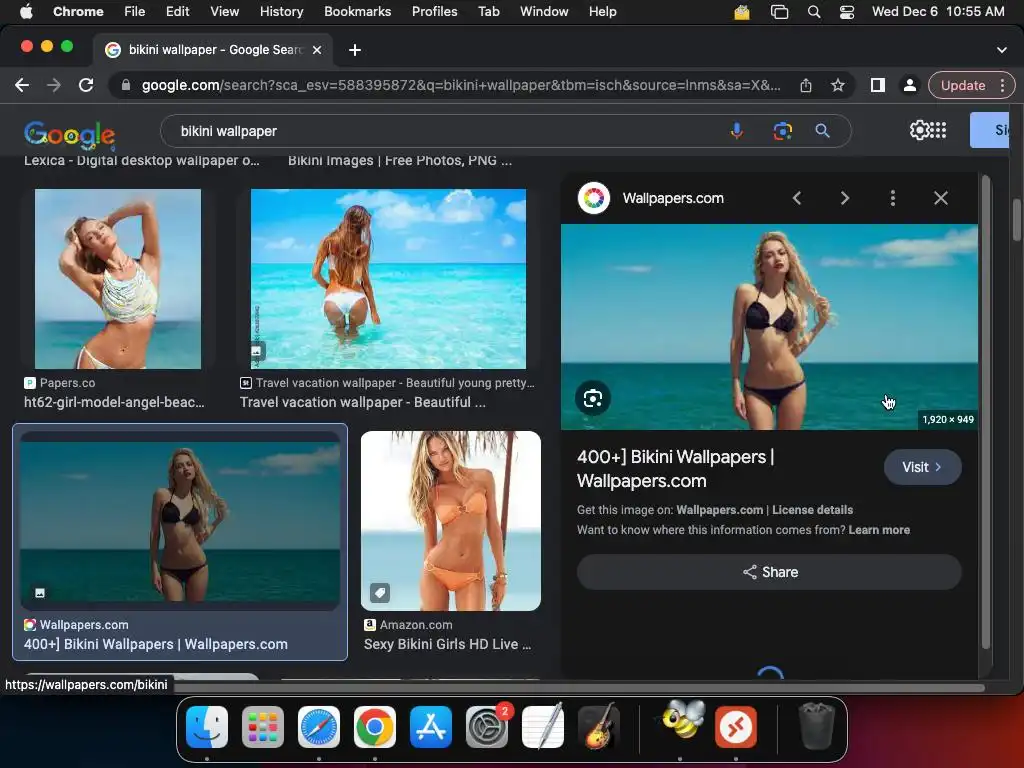
Task: Open the Trash in the Dock
Action: (x=816, y=726)
